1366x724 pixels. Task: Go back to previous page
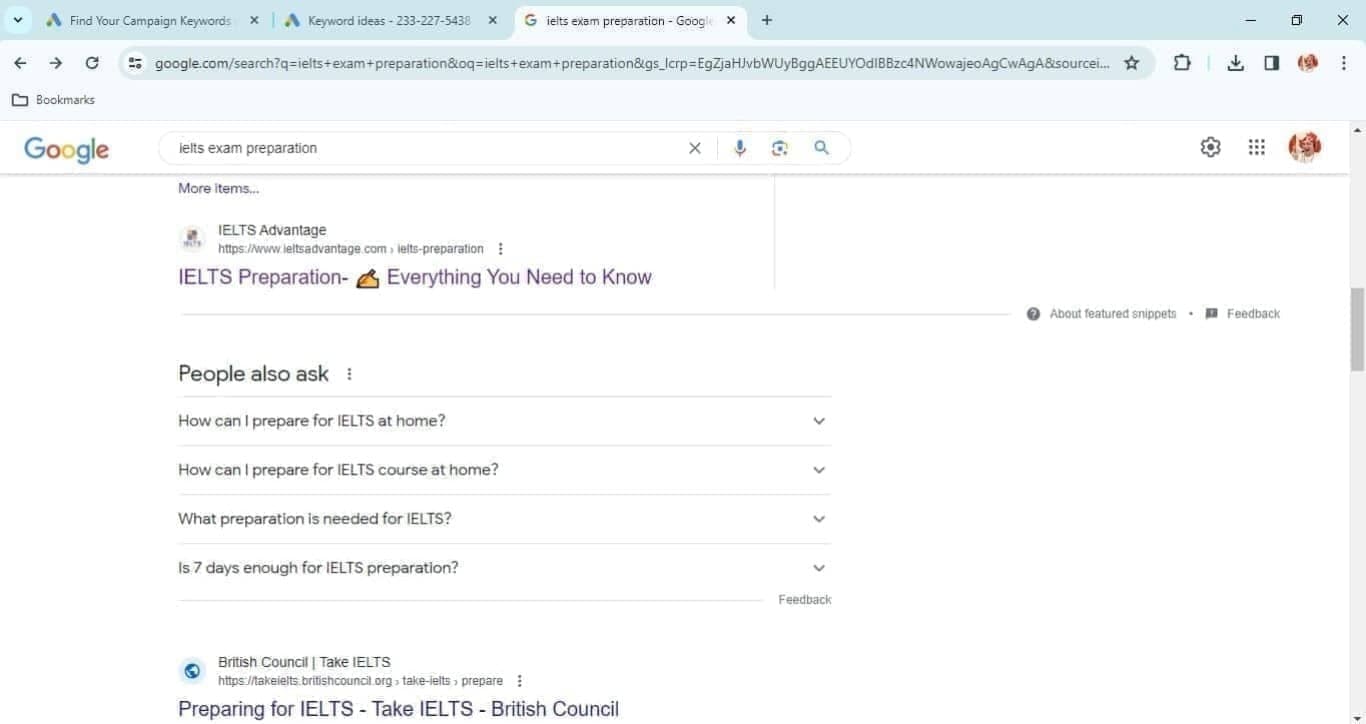click(x=20, y=63)
